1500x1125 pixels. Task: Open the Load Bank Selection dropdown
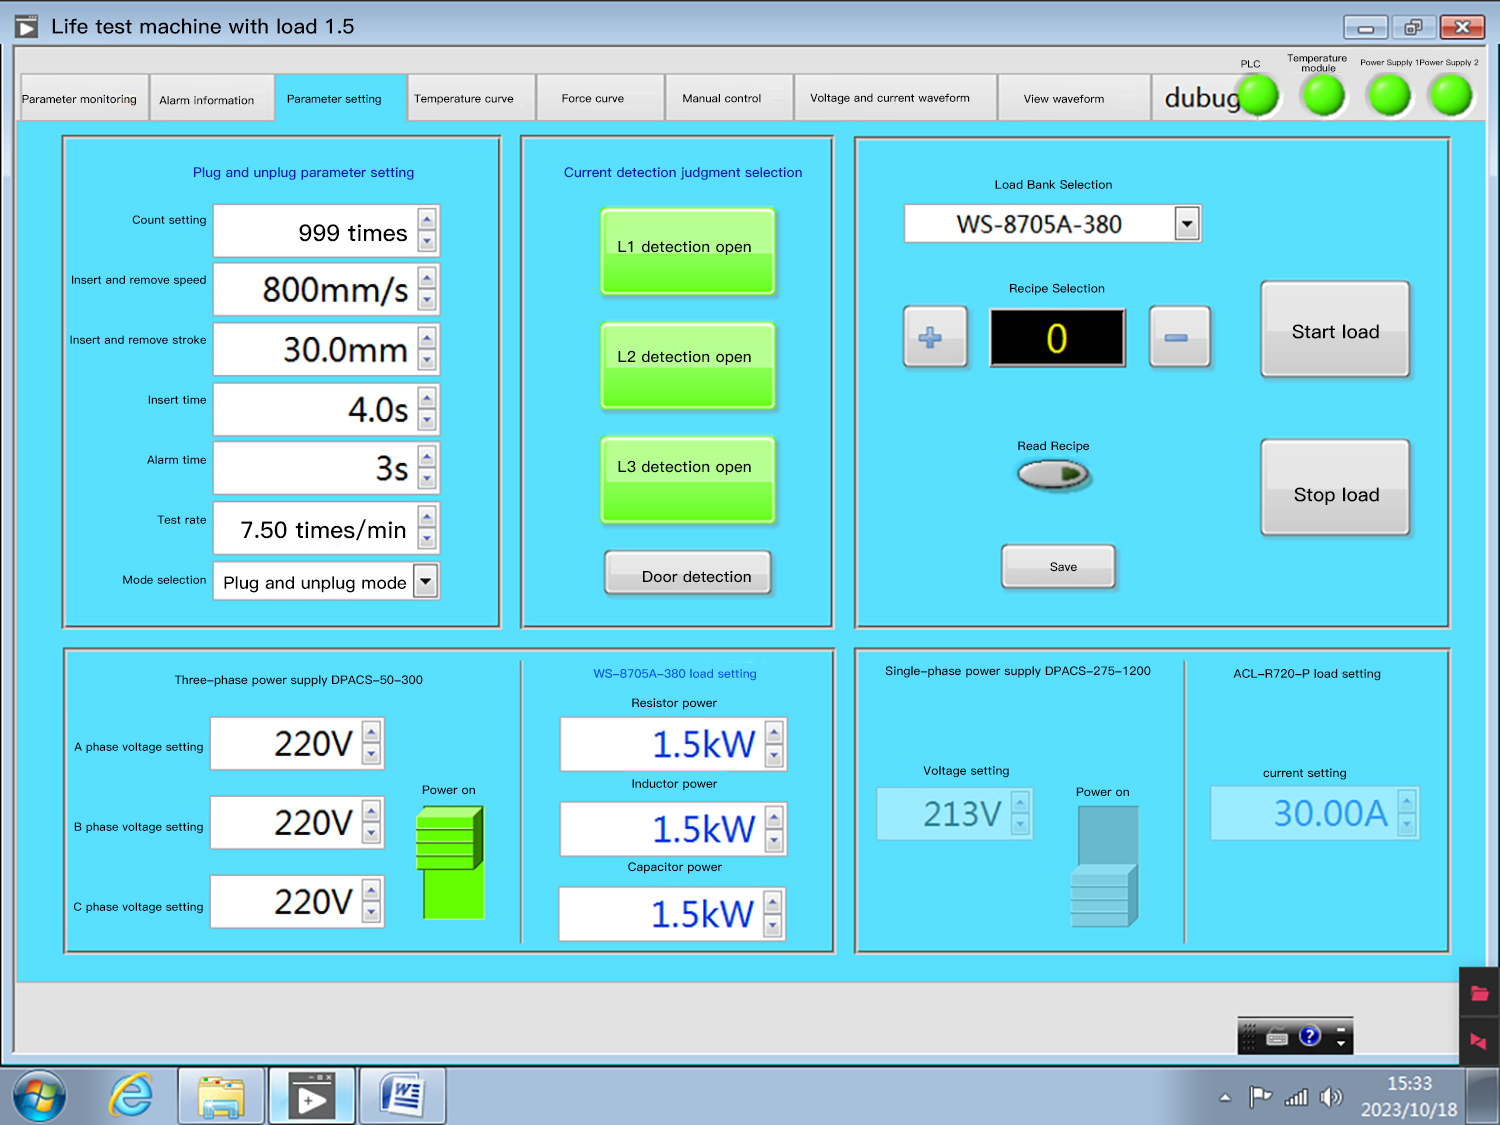click(1187, 224)
